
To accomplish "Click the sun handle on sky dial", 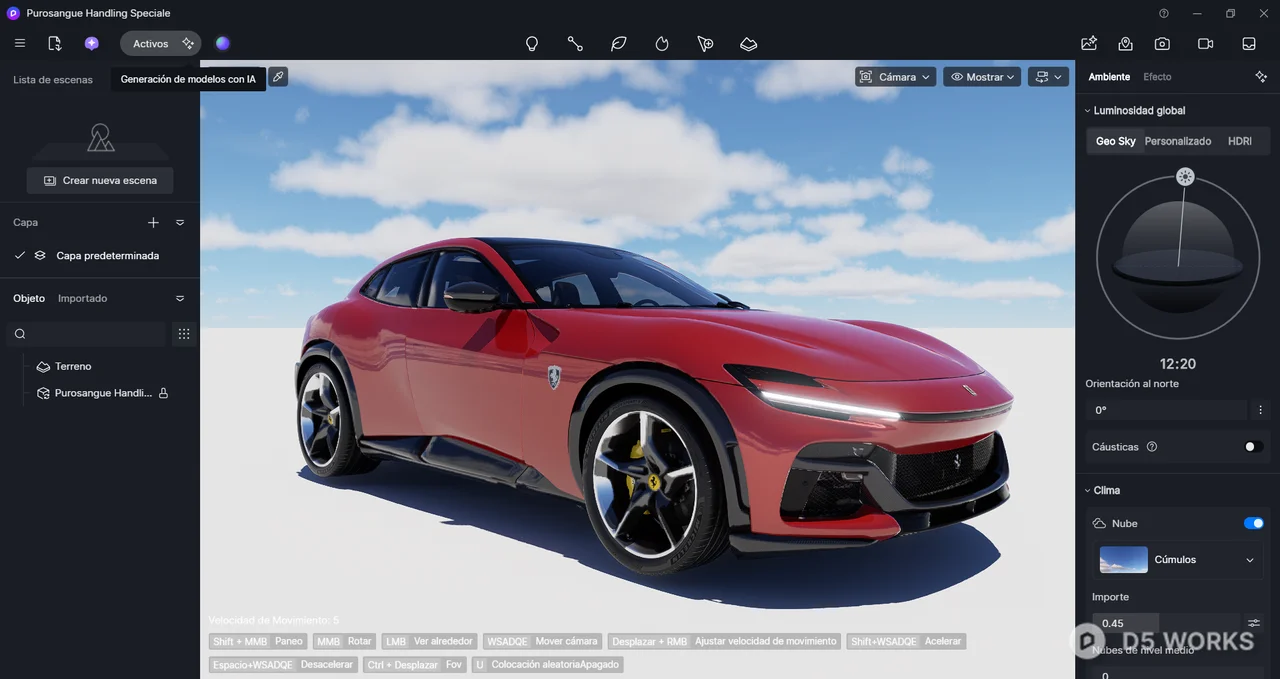I will (1185, 177).
